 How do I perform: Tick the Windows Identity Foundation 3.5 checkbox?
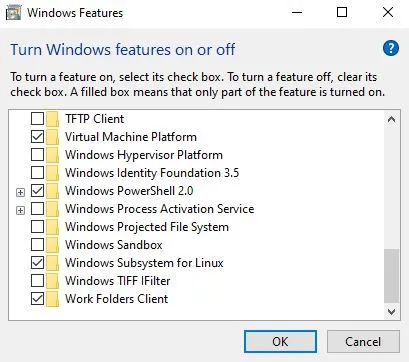37,173
